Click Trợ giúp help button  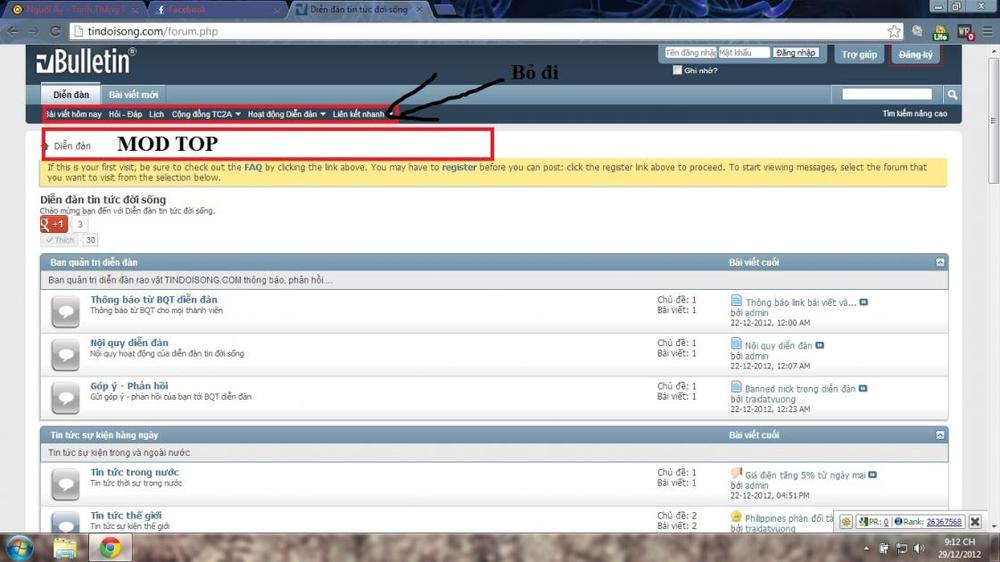pos(859,54)
